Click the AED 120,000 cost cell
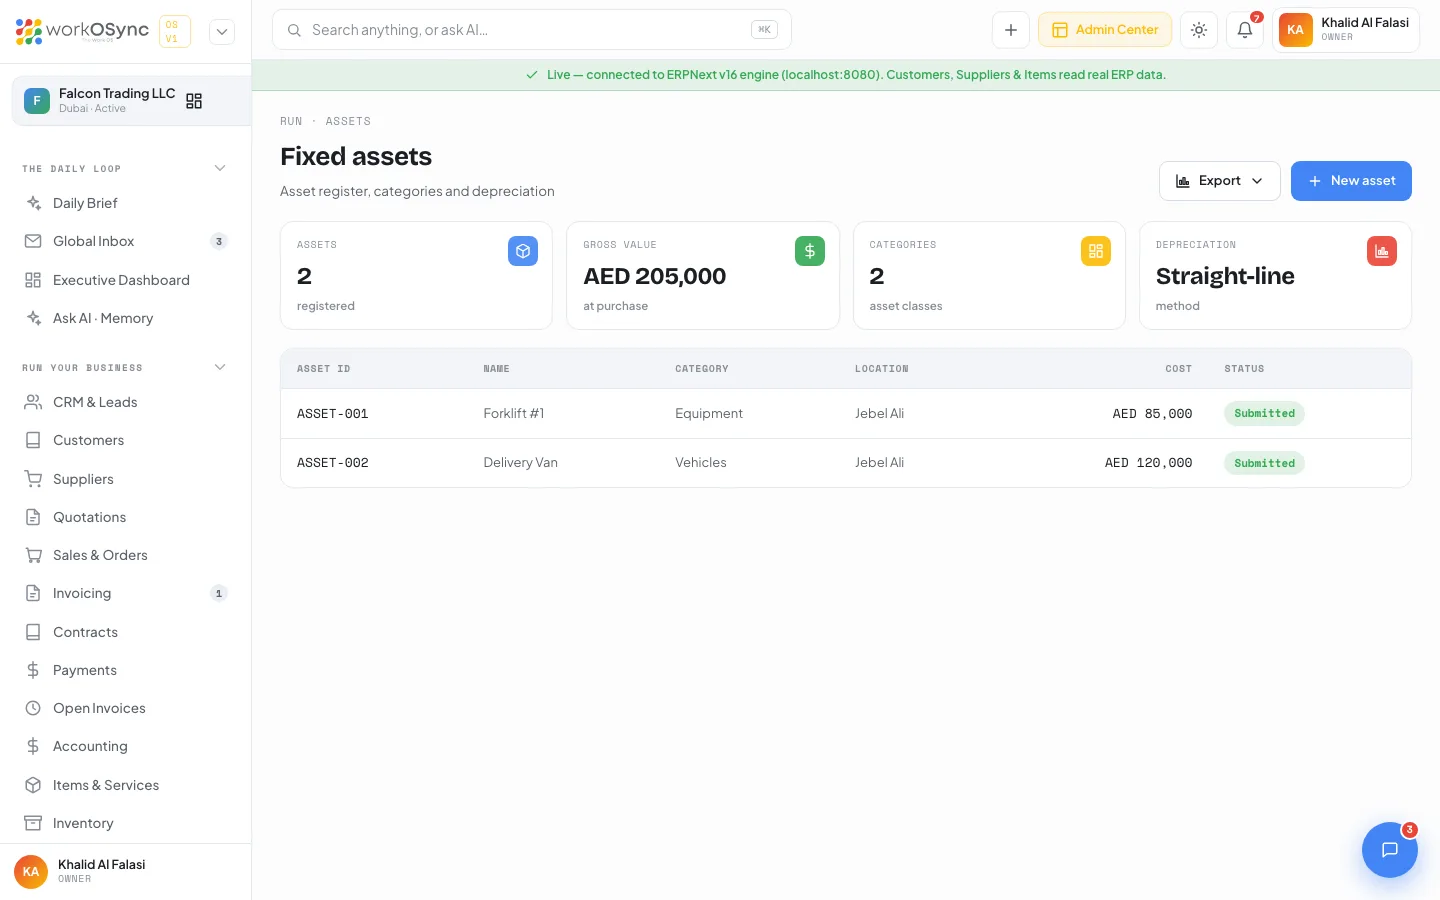Image resolution: width=1440 pixels, height=900 pixels. pos(1148,463)
